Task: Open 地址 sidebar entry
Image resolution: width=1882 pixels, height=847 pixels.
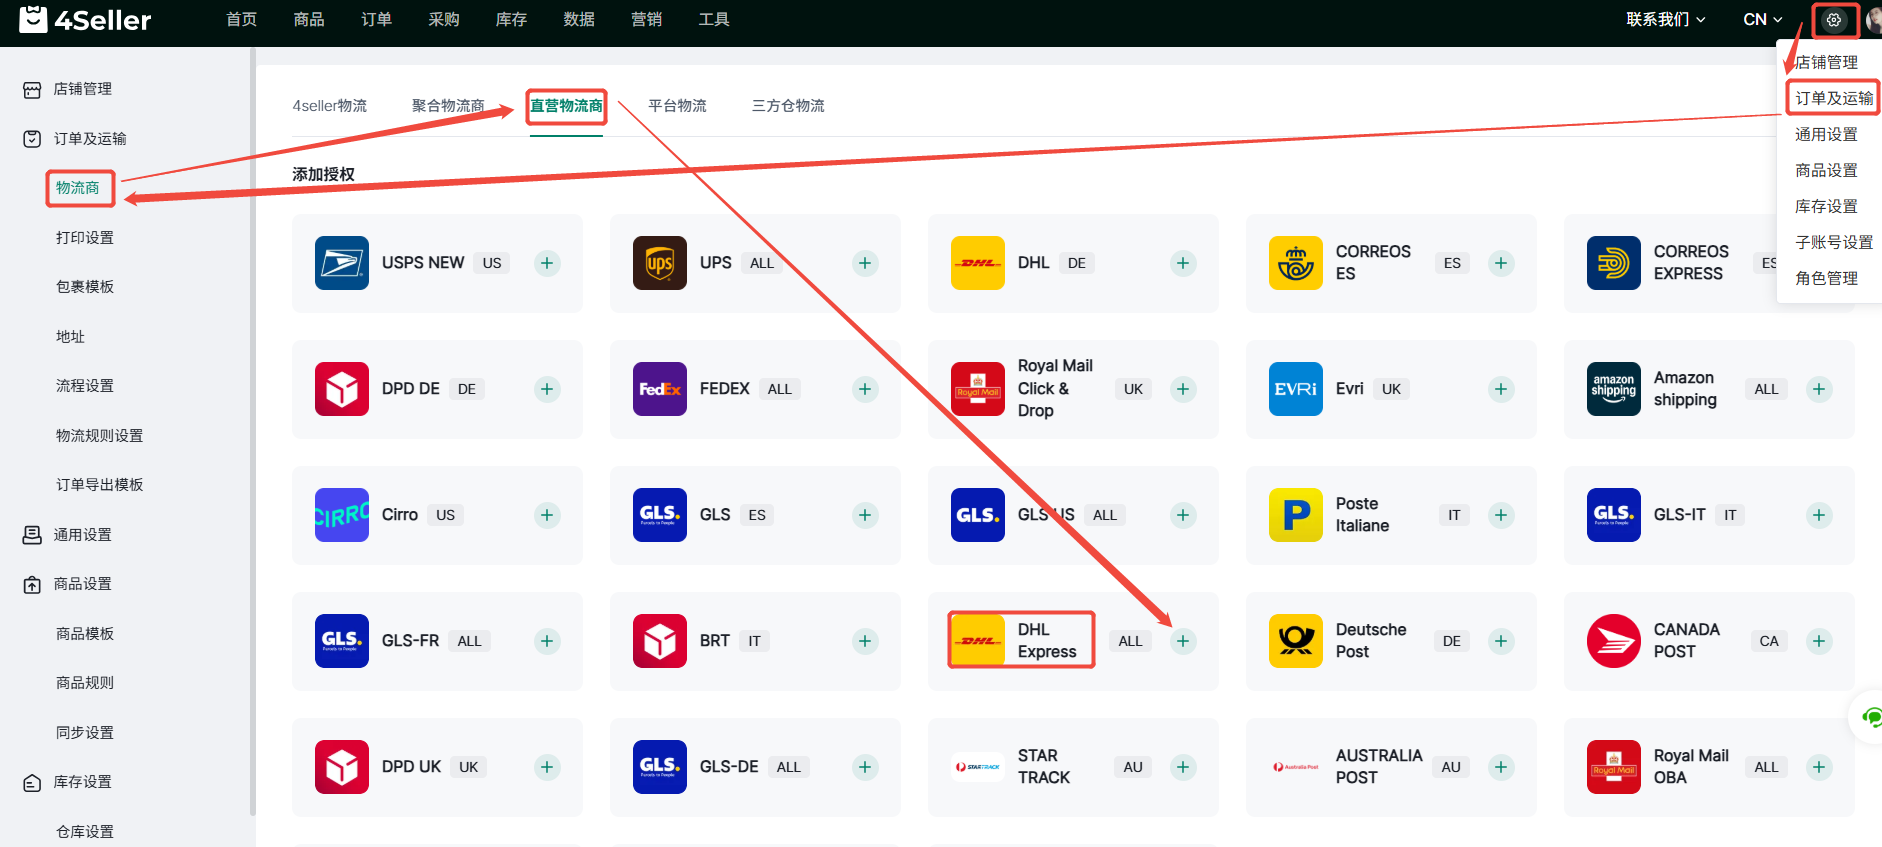Action: pos(70,337)
